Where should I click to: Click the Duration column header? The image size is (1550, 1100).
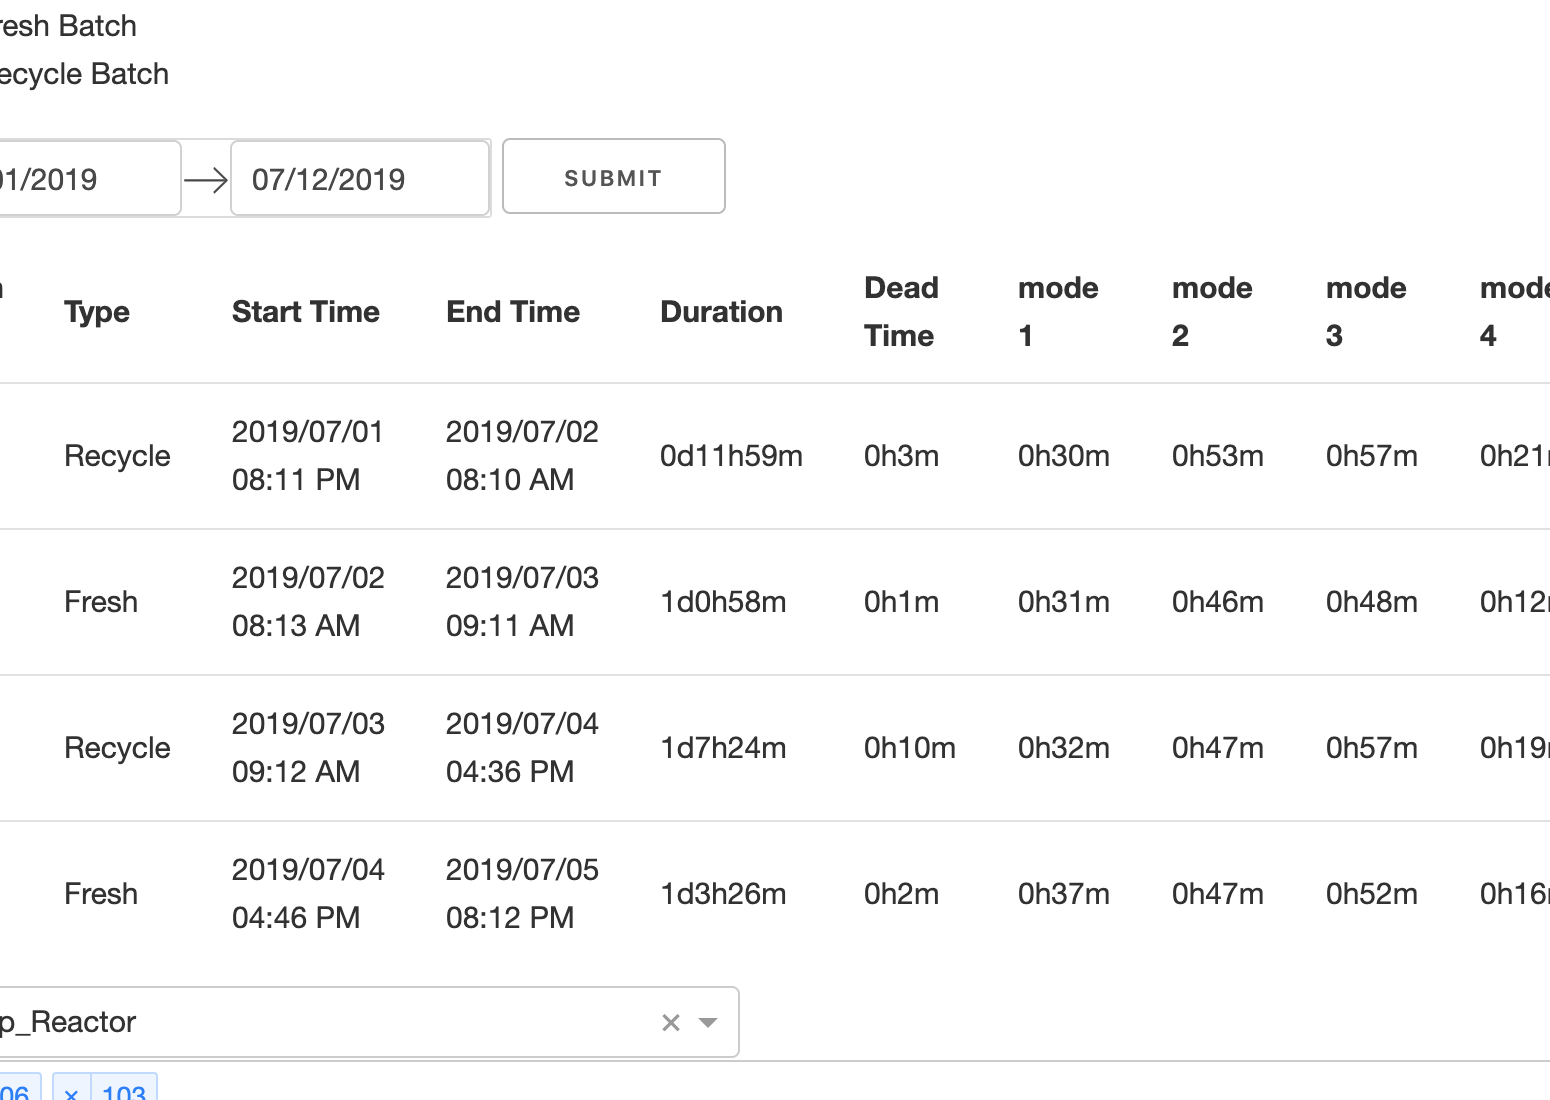pyautogui.click(x=721, y=312)
